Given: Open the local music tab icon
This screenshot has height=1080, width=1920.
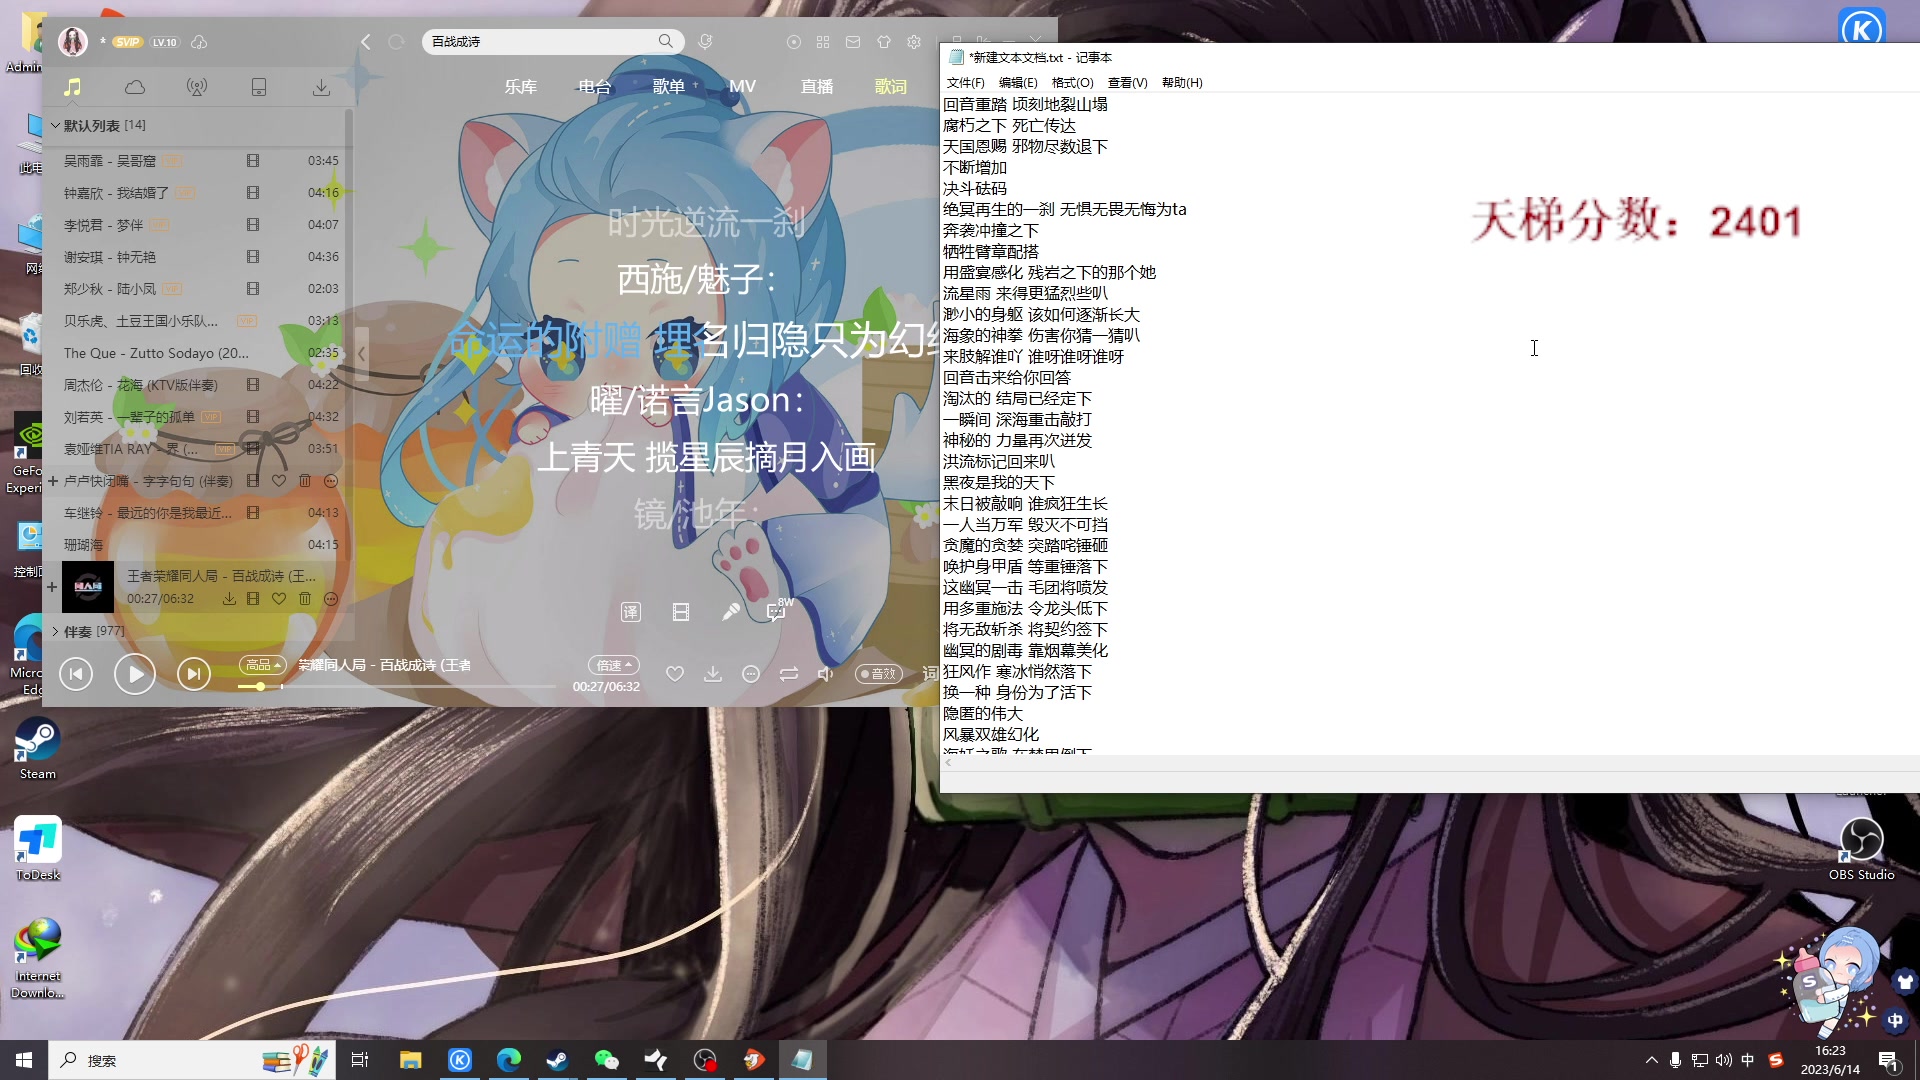Looking at the screenshot, I should pyautogui.click(x=72, y=87).
